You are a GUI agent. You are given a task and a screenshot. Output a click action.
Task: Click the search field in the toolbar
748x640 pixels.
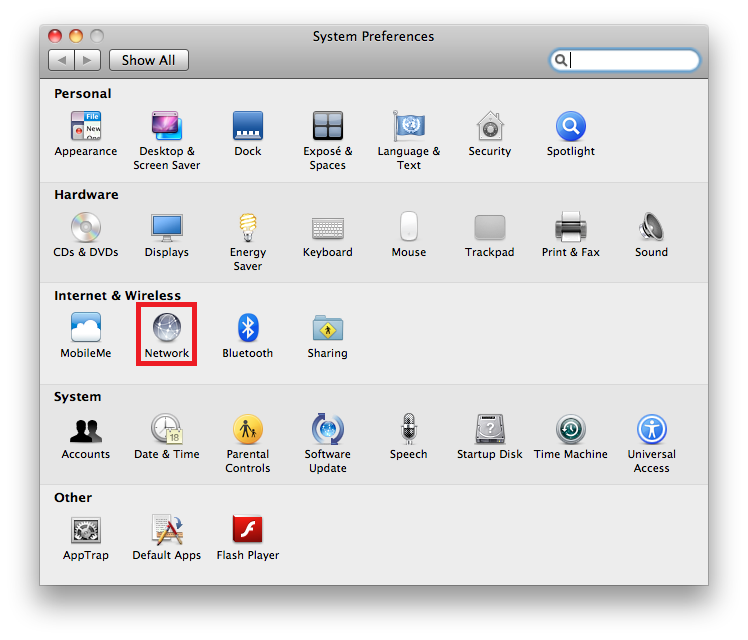(x=632, y=60)
